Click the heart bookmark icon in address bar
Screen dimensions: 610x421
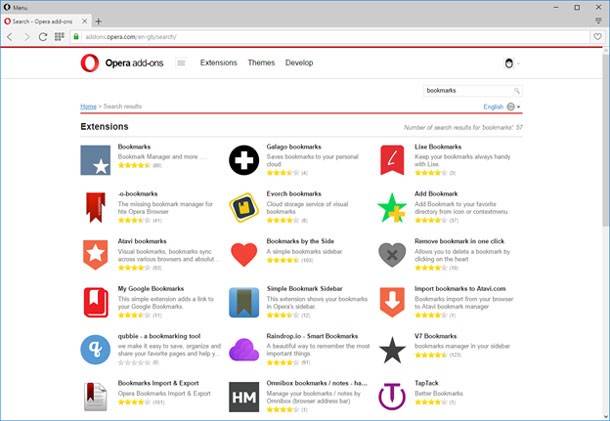pos(598,37)
